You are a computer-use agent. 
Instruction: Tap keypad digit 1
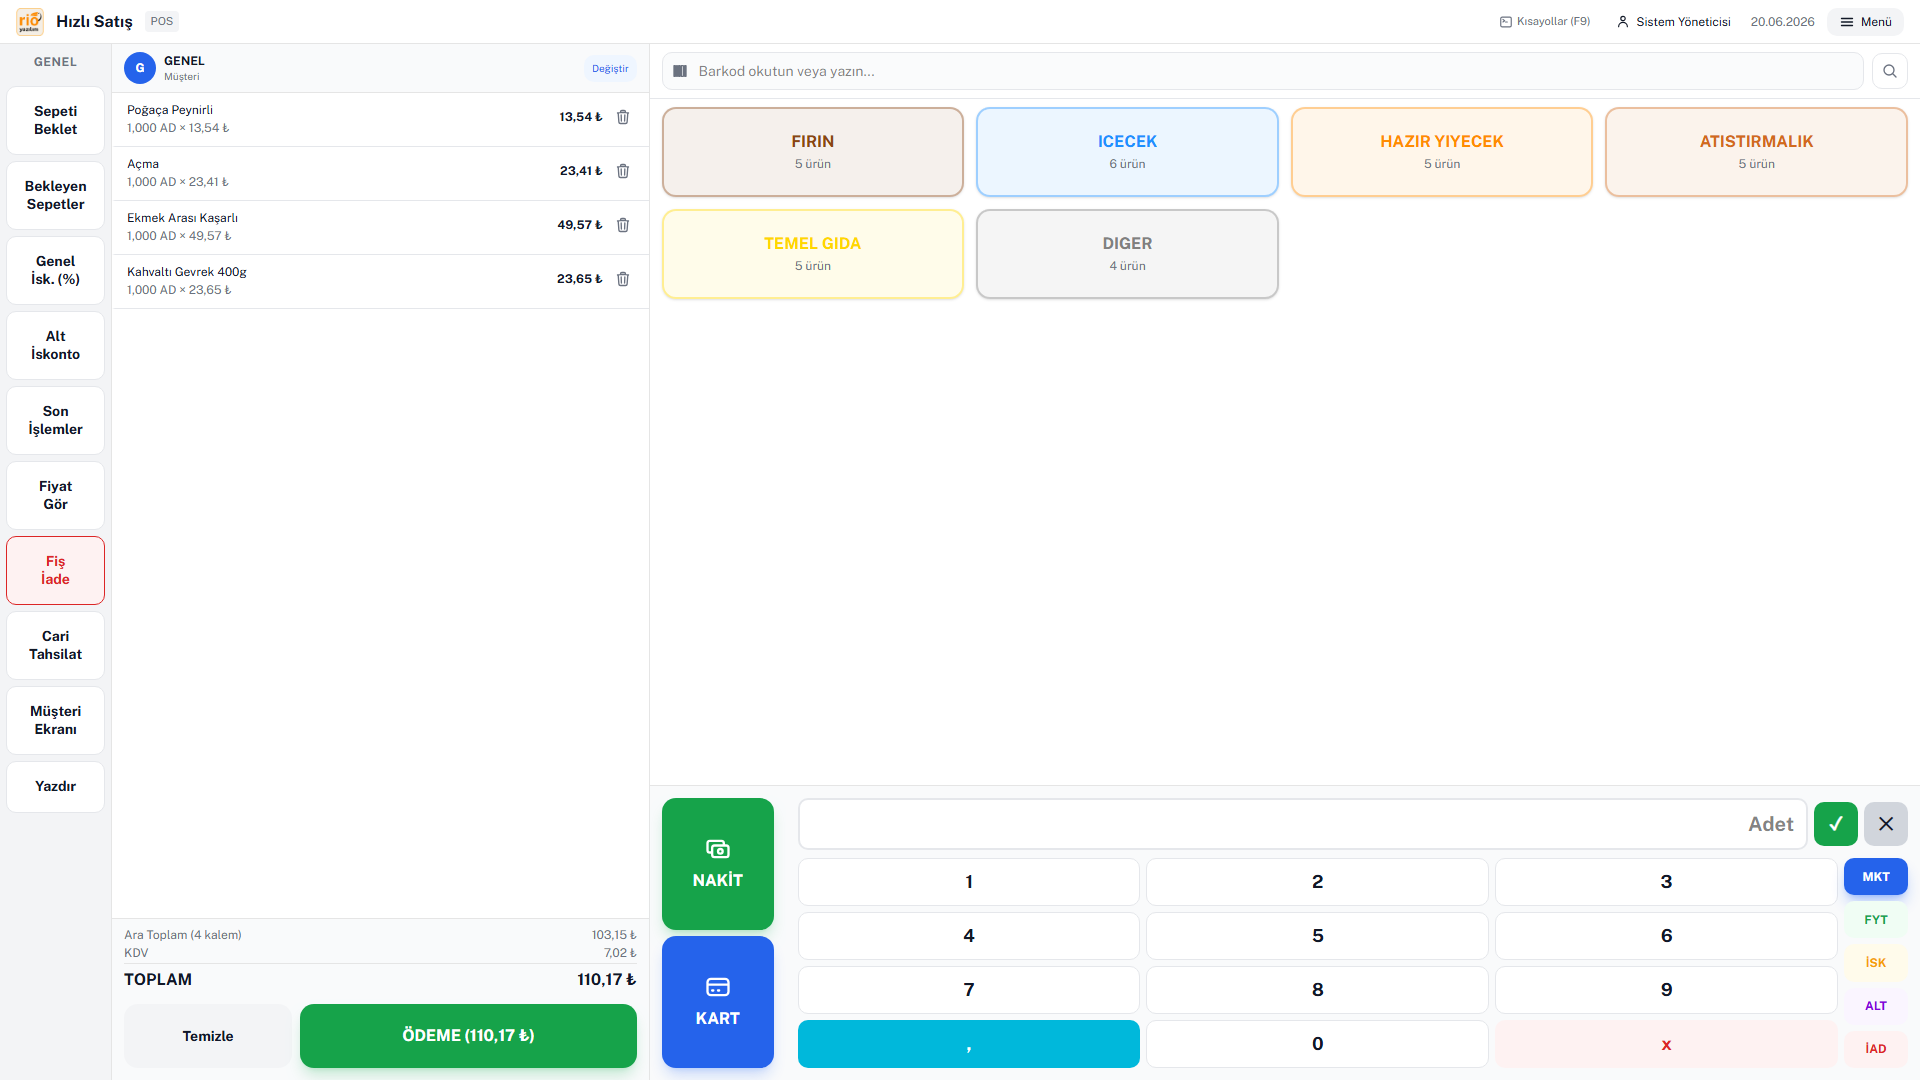(x=969, y=882)
